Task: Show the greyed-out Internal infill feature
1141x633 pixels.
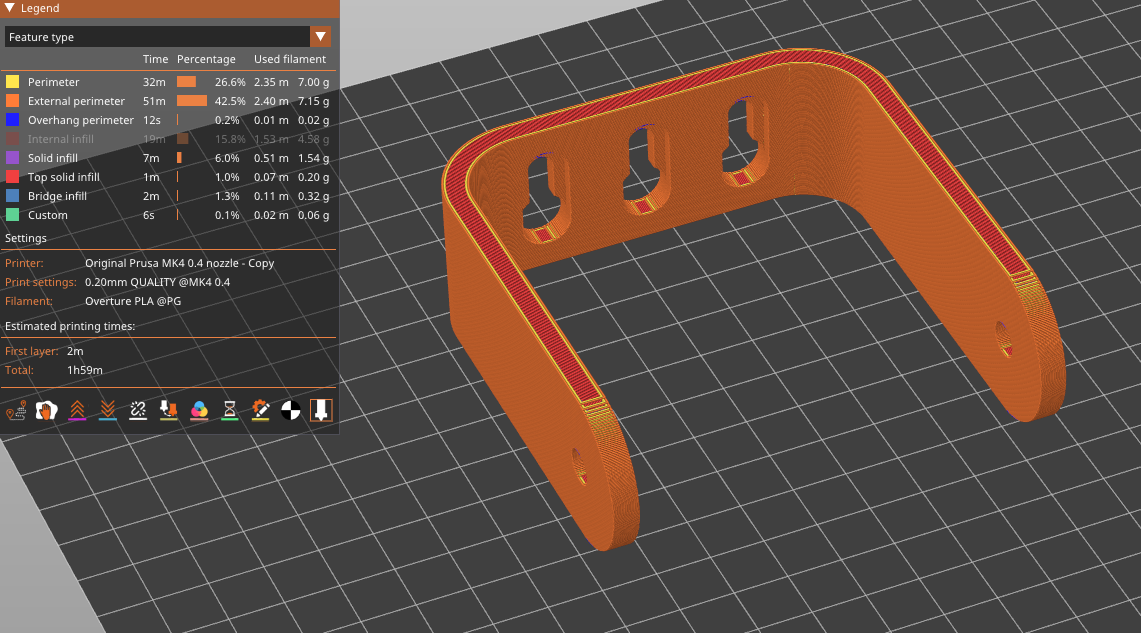Action: [x=61, y=139]
